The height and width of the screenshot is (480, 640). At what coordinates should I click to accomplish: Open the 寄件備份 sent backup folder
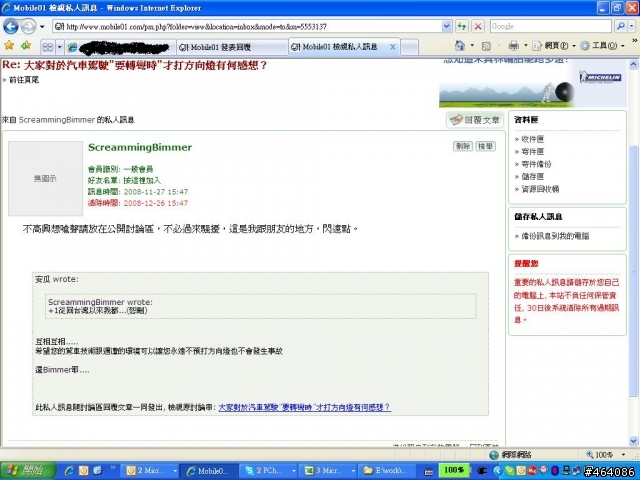click(536, 164)
